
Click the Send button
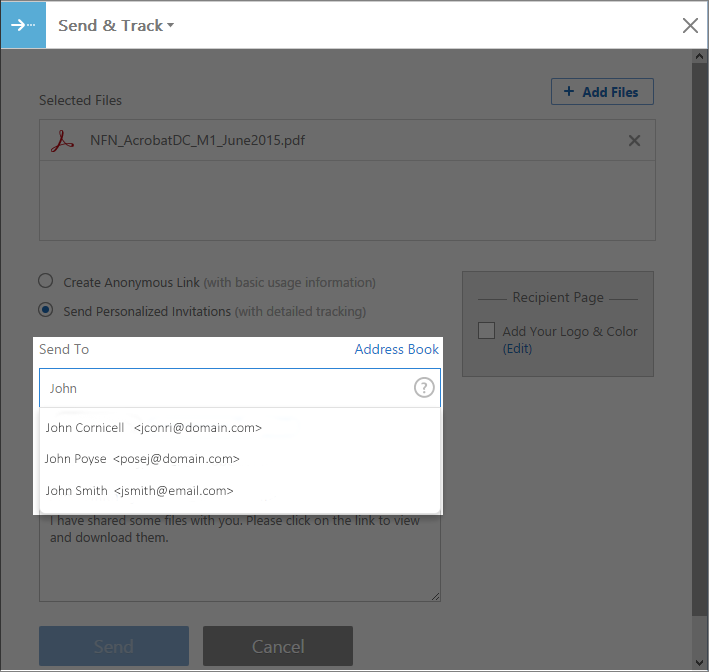[x=114, y=646]
